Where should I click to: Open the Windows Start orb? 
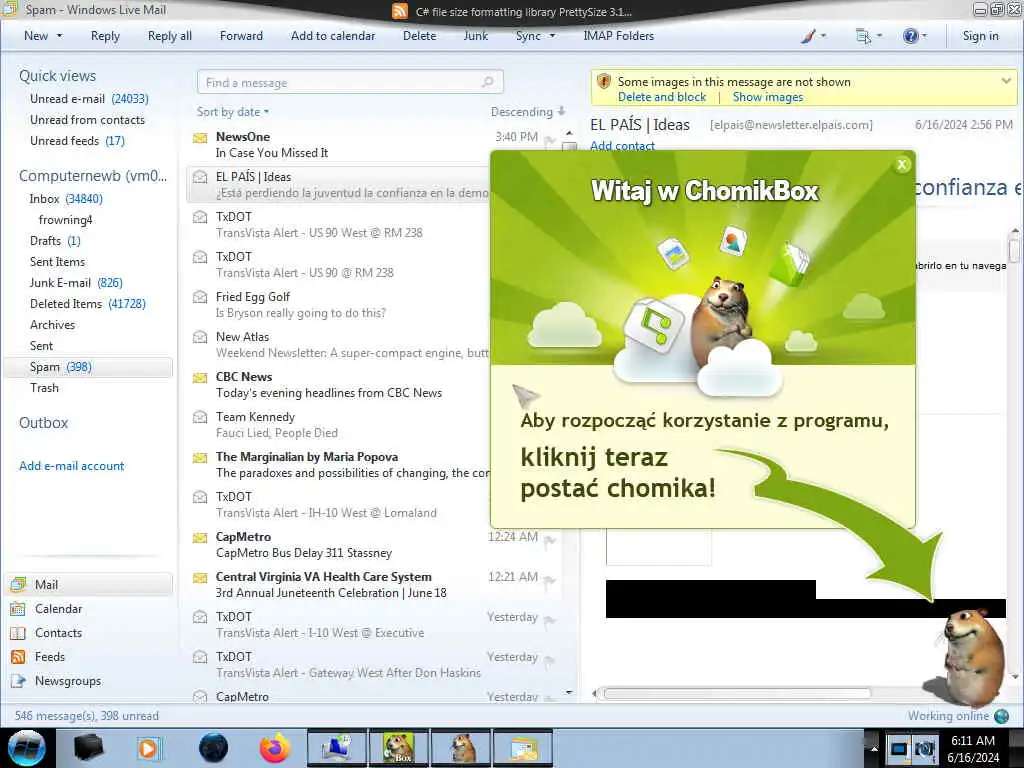pos(27,748)
